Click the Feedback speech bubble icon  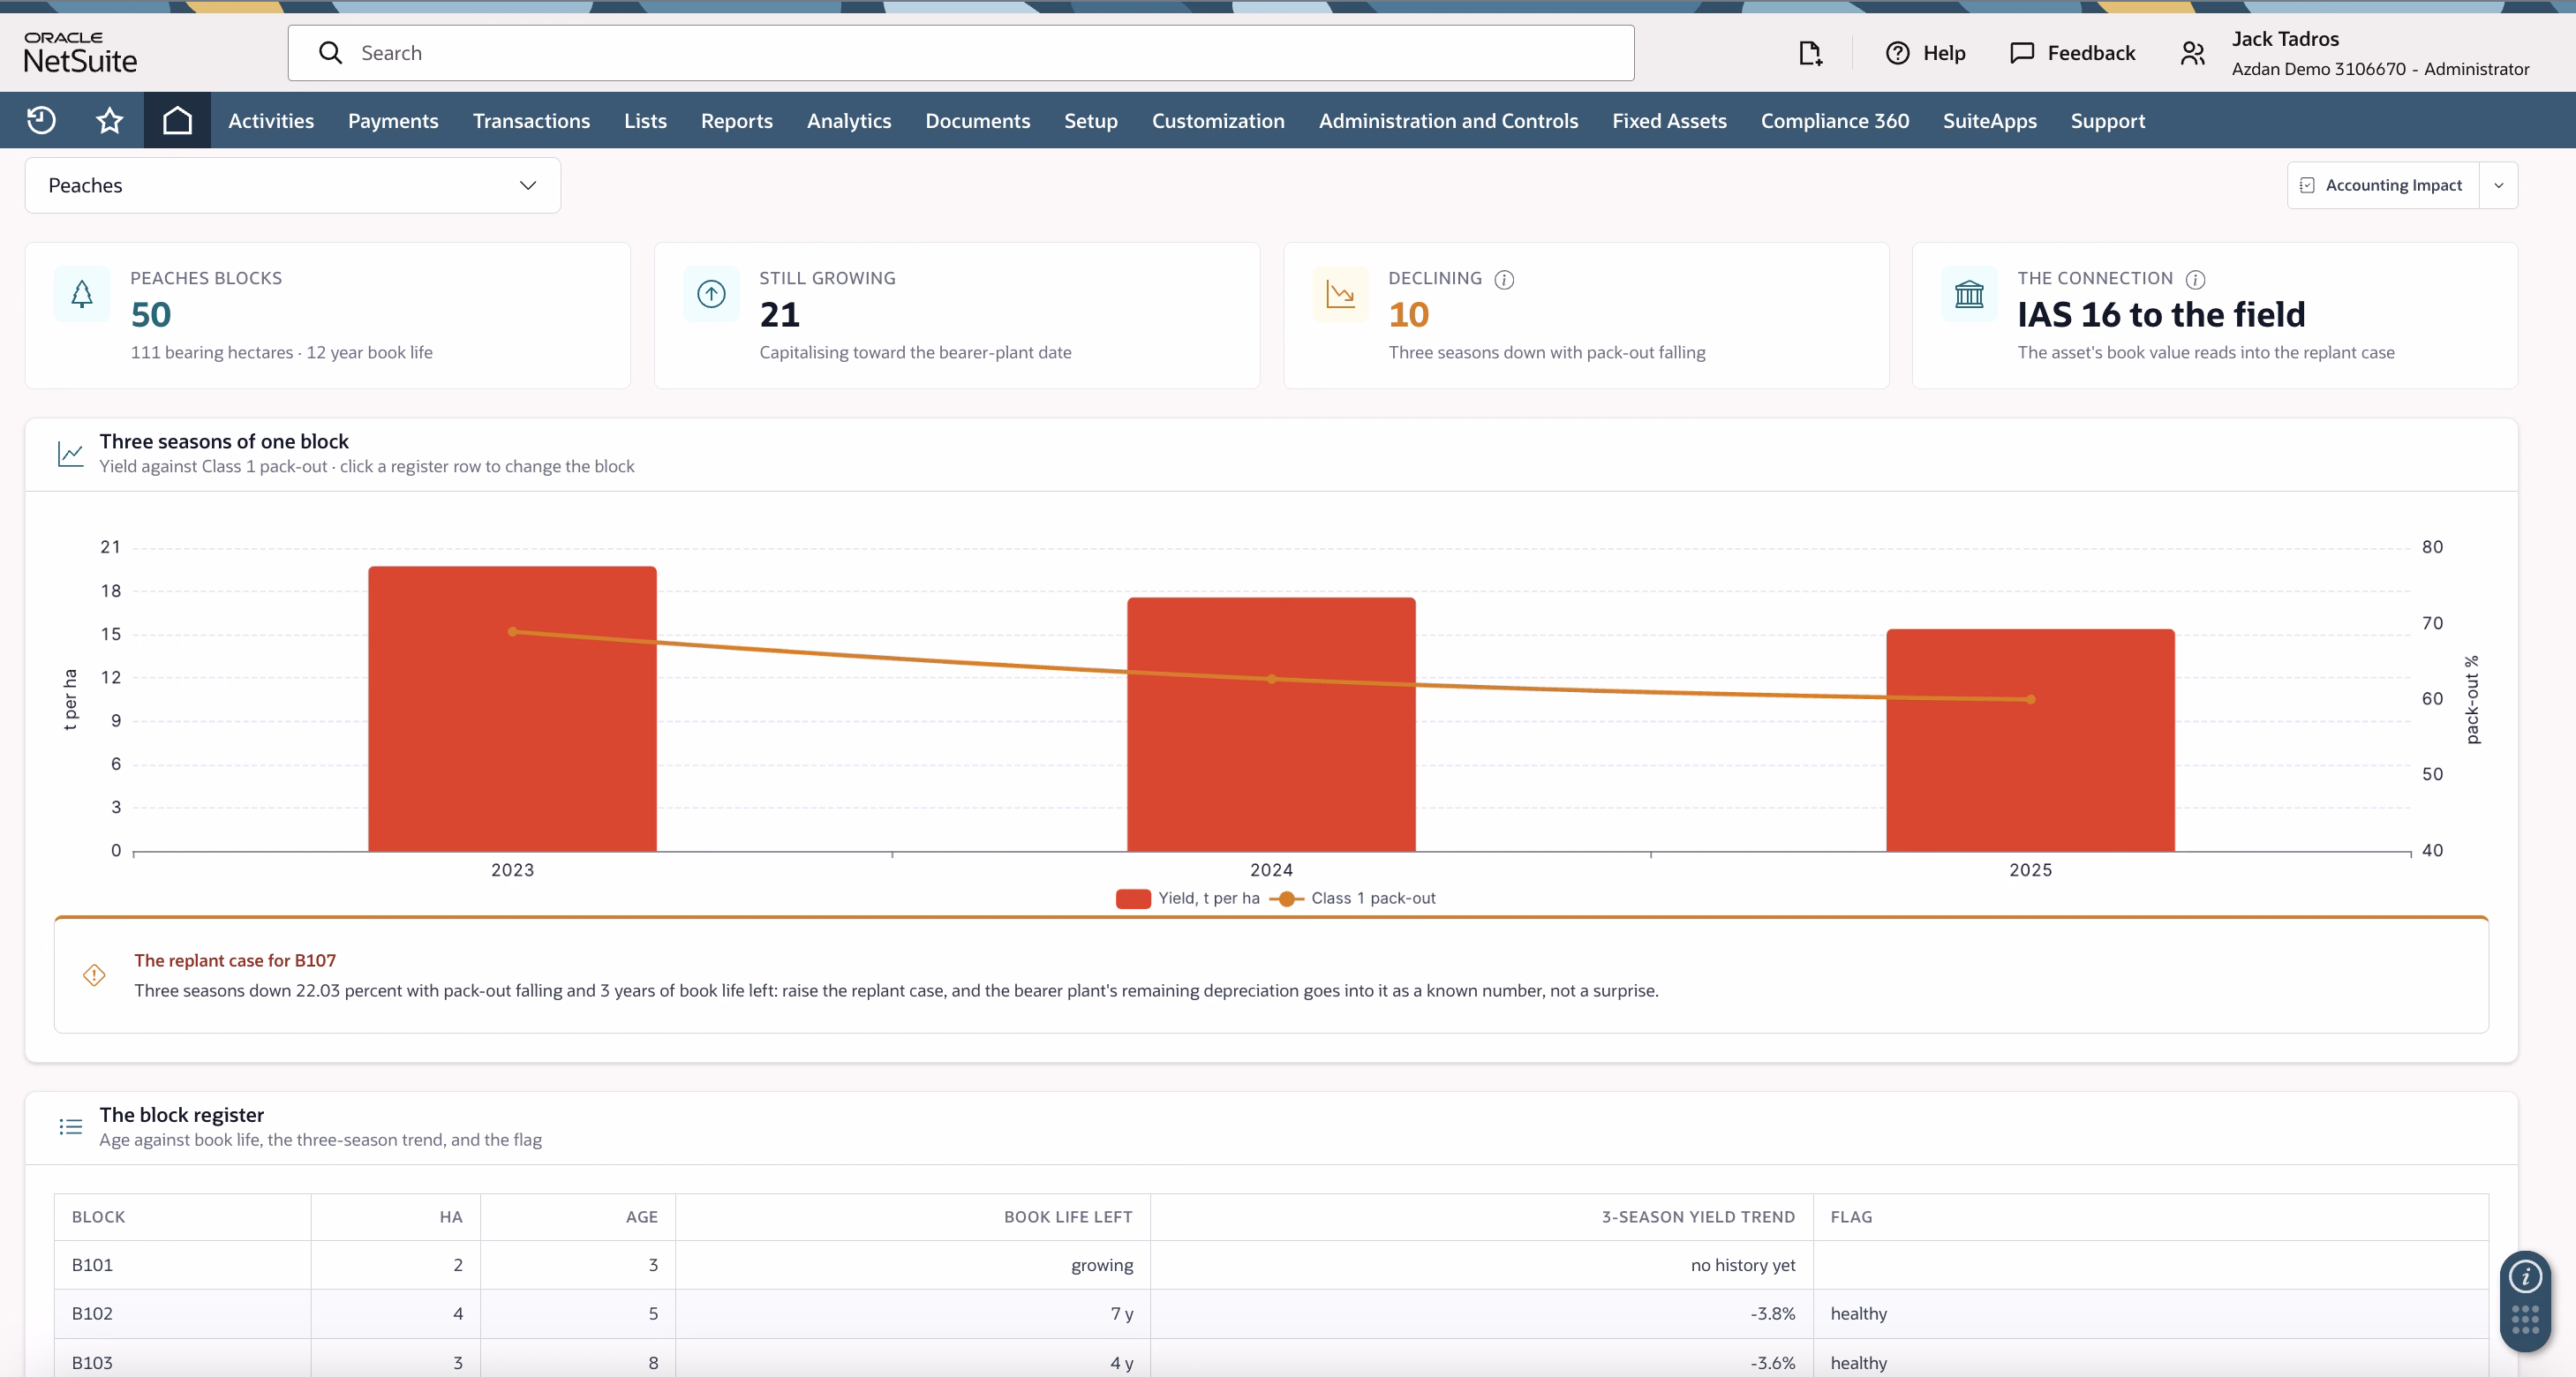tap(2022, 53)
